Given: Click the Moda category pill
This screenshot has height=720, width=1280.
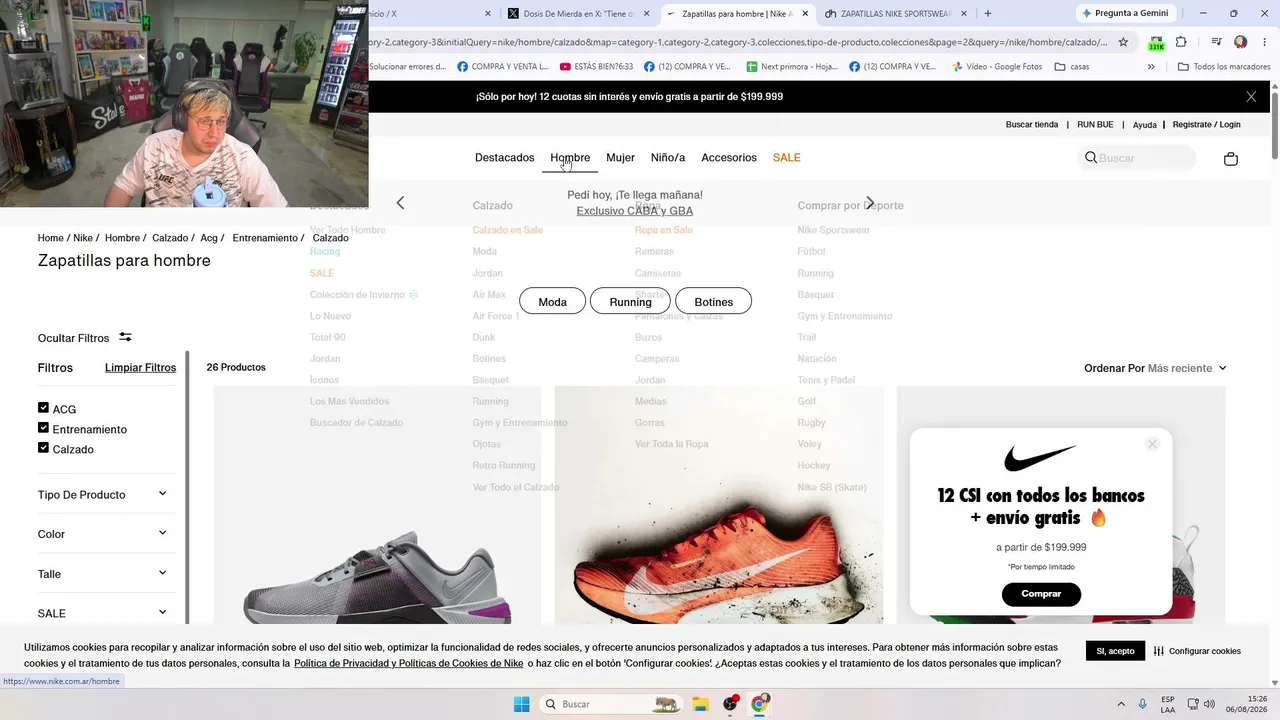Looking at the screenshot, I should pyautogui.click(x=552, y=302).
